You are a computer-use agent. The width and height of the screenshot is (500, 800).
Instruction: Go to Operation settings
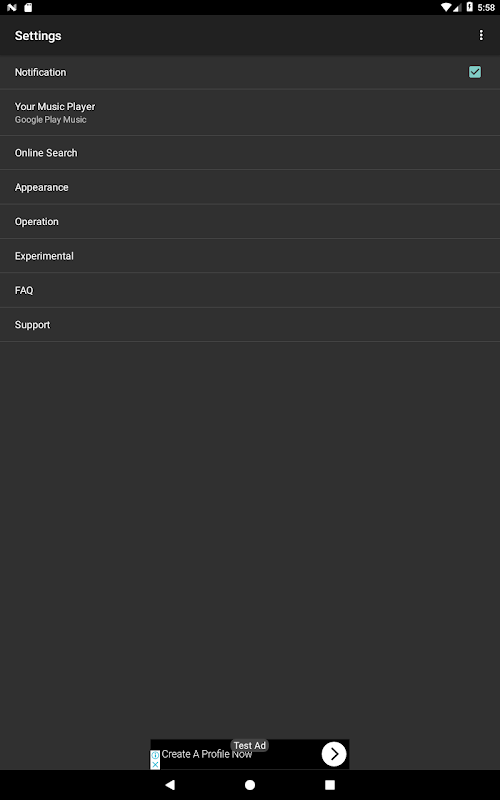250,221
